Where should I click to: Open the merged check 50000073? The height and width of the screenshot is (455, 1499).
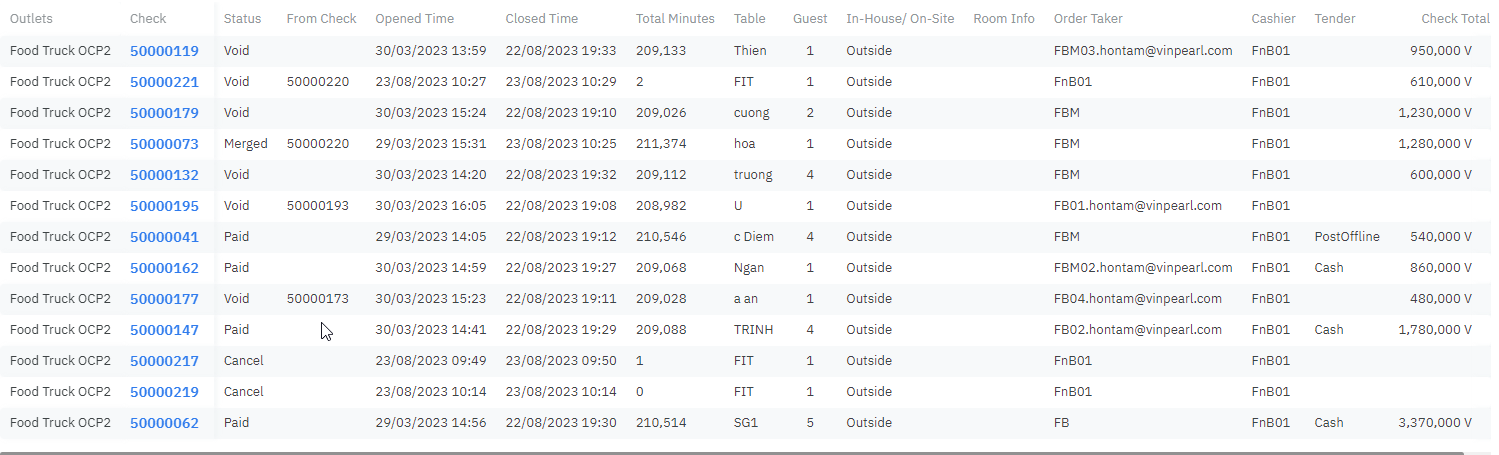click(164, 144)
